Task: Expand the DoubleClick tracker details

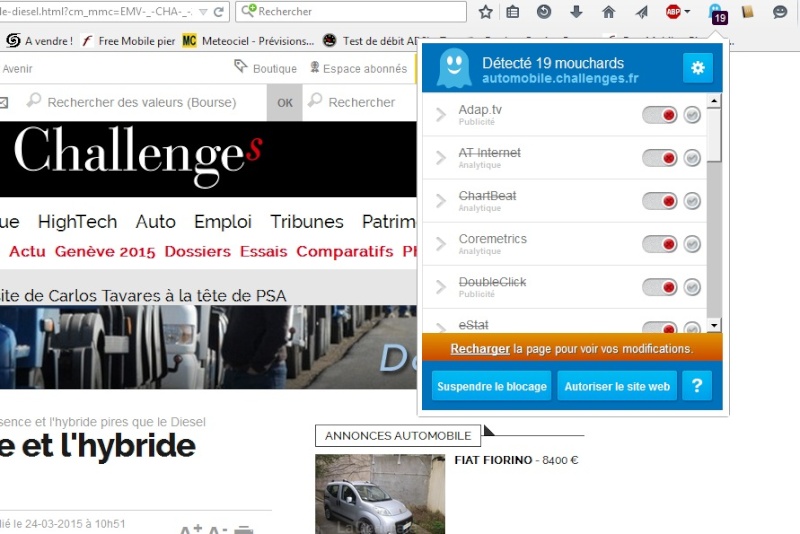Action: (440, 287)
